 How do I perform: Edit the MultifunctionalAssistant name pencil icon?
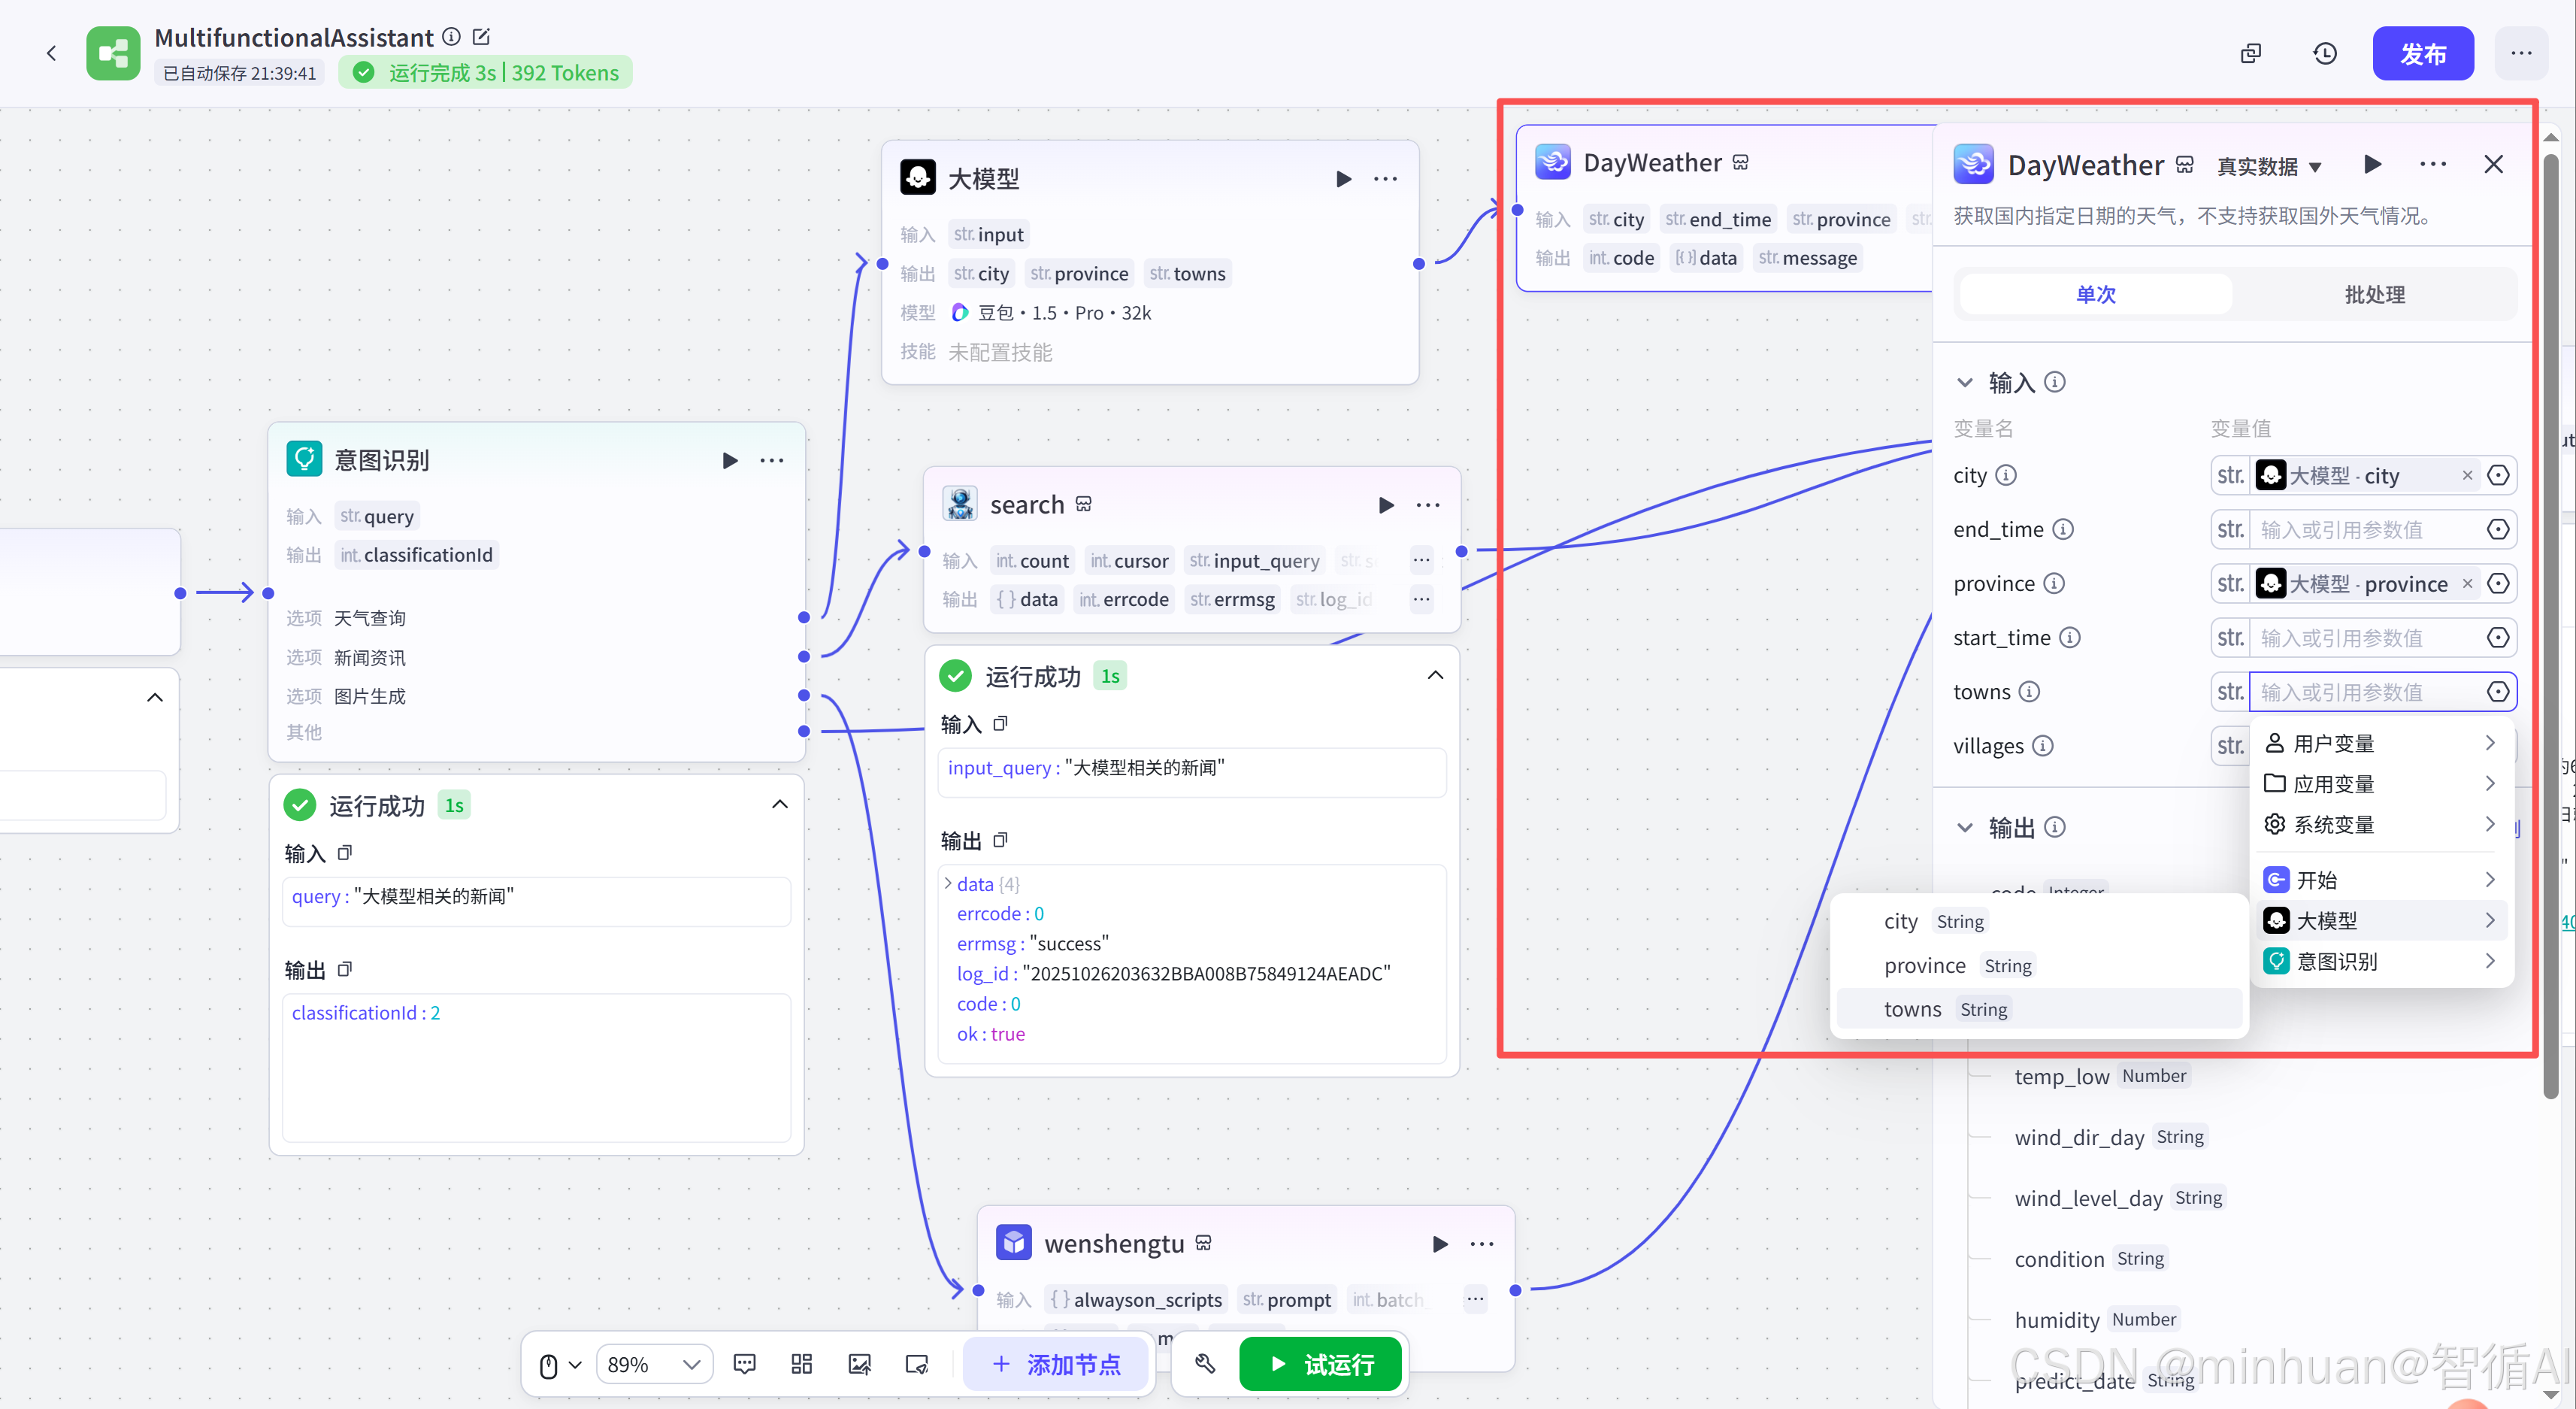point(481,37)
